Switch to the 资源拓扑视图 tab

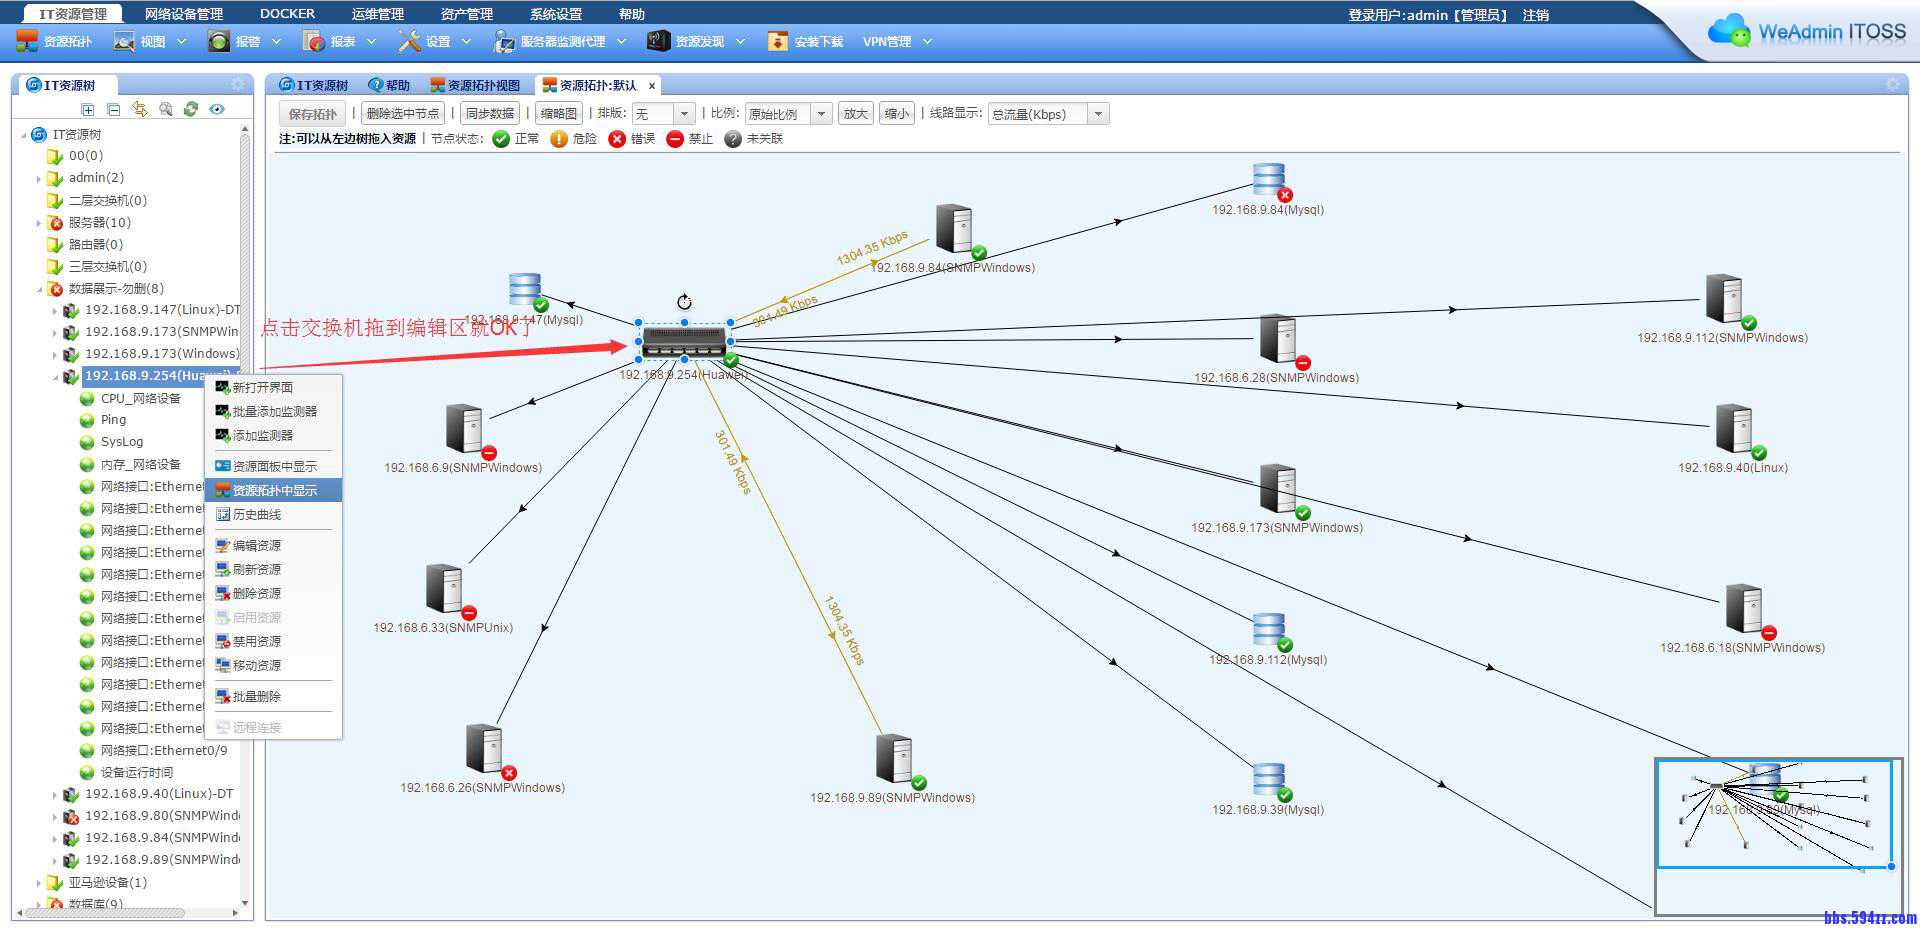pyautogui.click(x=476, y=86)
